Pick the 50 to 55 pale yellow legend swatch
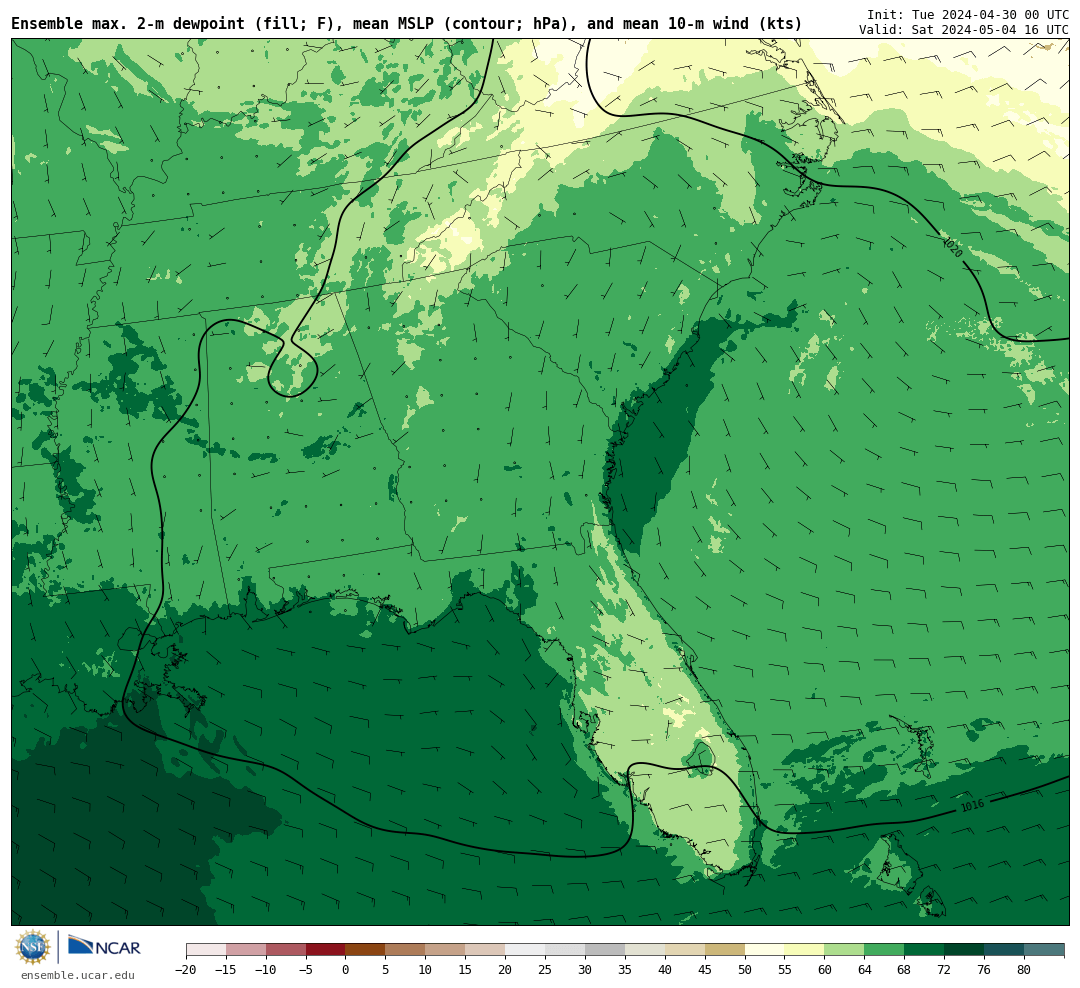 click(x=765, y=950)
